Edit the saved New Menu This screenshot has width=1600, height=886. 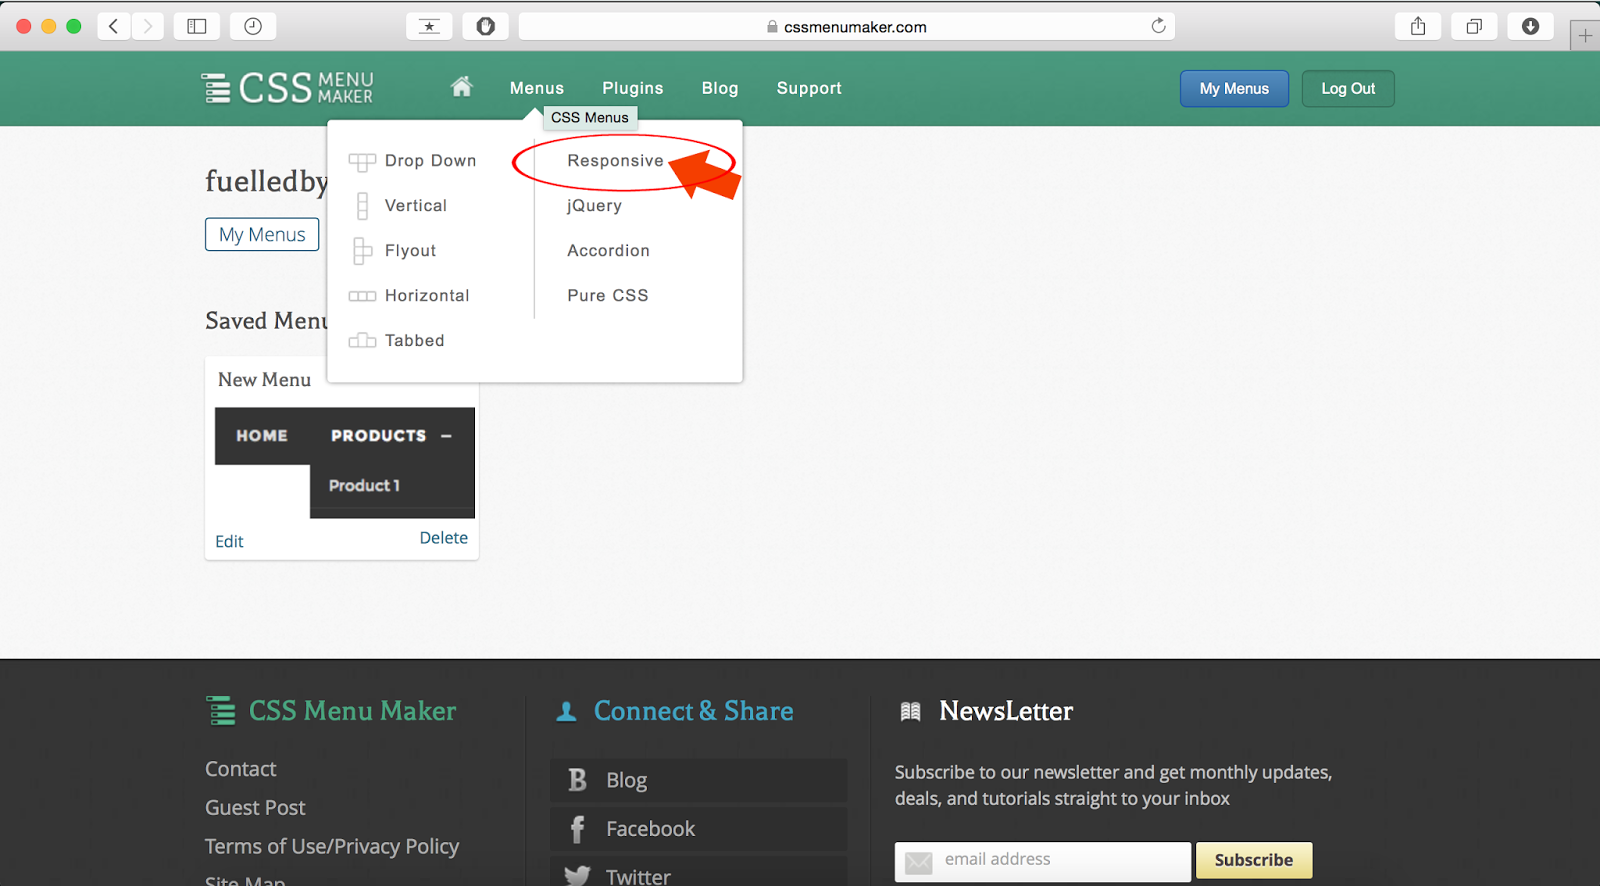(229, 541)
